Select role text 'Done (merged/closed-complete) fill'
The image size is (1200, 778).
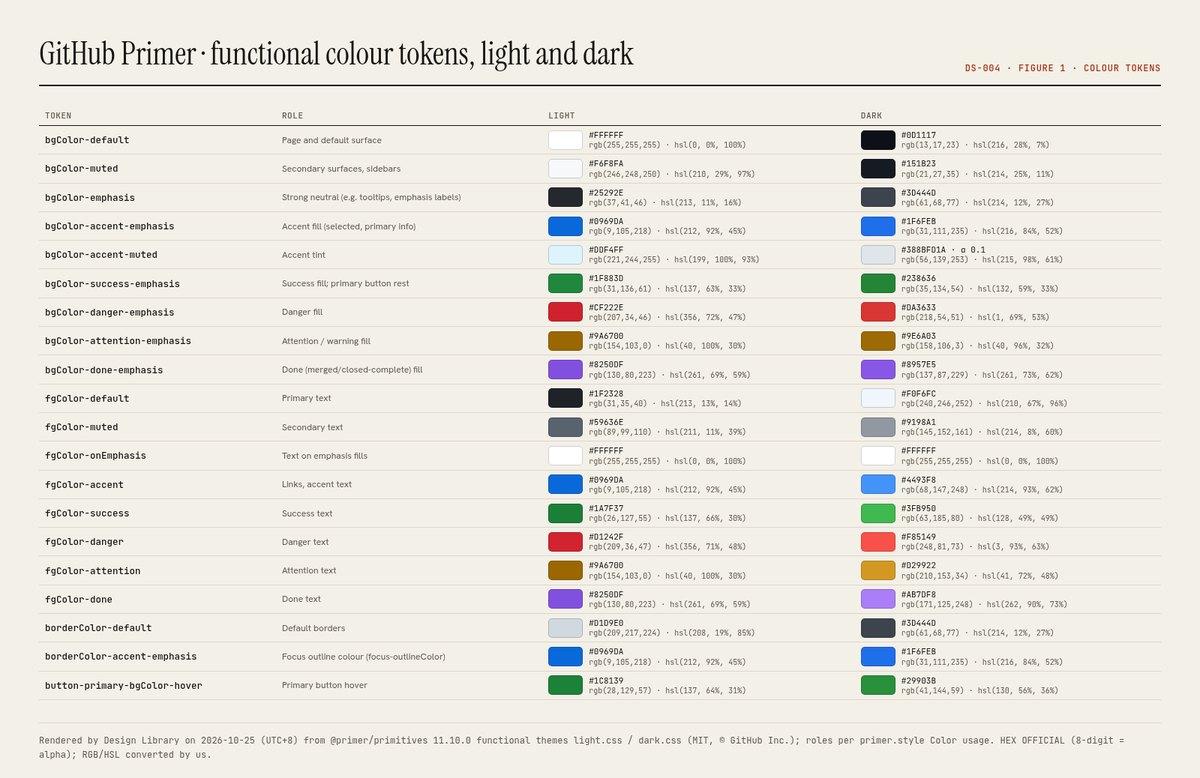[x=352, y=370]
